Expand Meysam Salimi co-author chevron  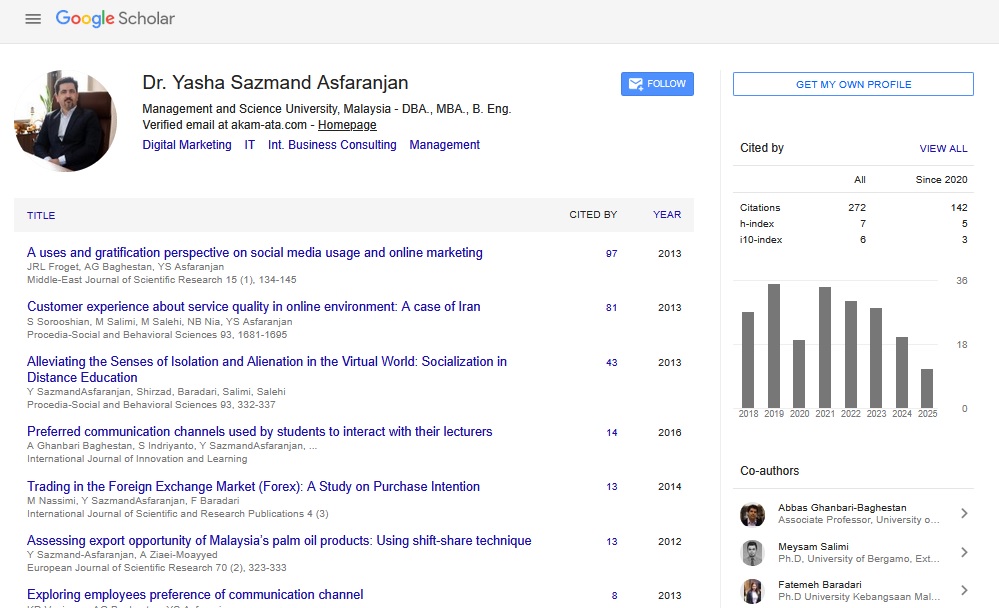pos(964,553)
